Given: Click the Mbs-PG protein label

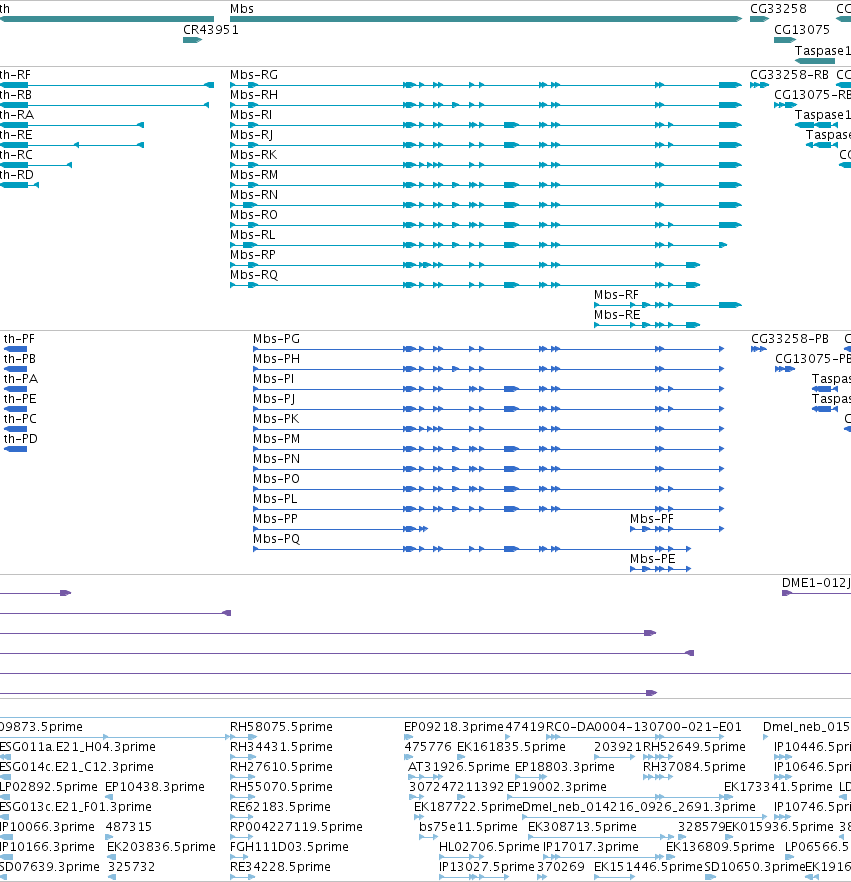Looking at the screenshot, I should point(276,339).
